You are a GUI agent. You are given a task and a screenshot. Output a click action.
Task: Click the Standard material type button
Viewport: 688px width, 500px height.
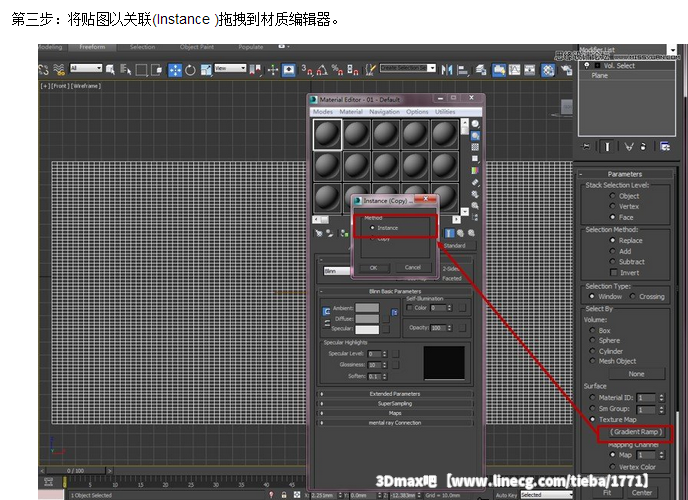click(x=457, y=246)
